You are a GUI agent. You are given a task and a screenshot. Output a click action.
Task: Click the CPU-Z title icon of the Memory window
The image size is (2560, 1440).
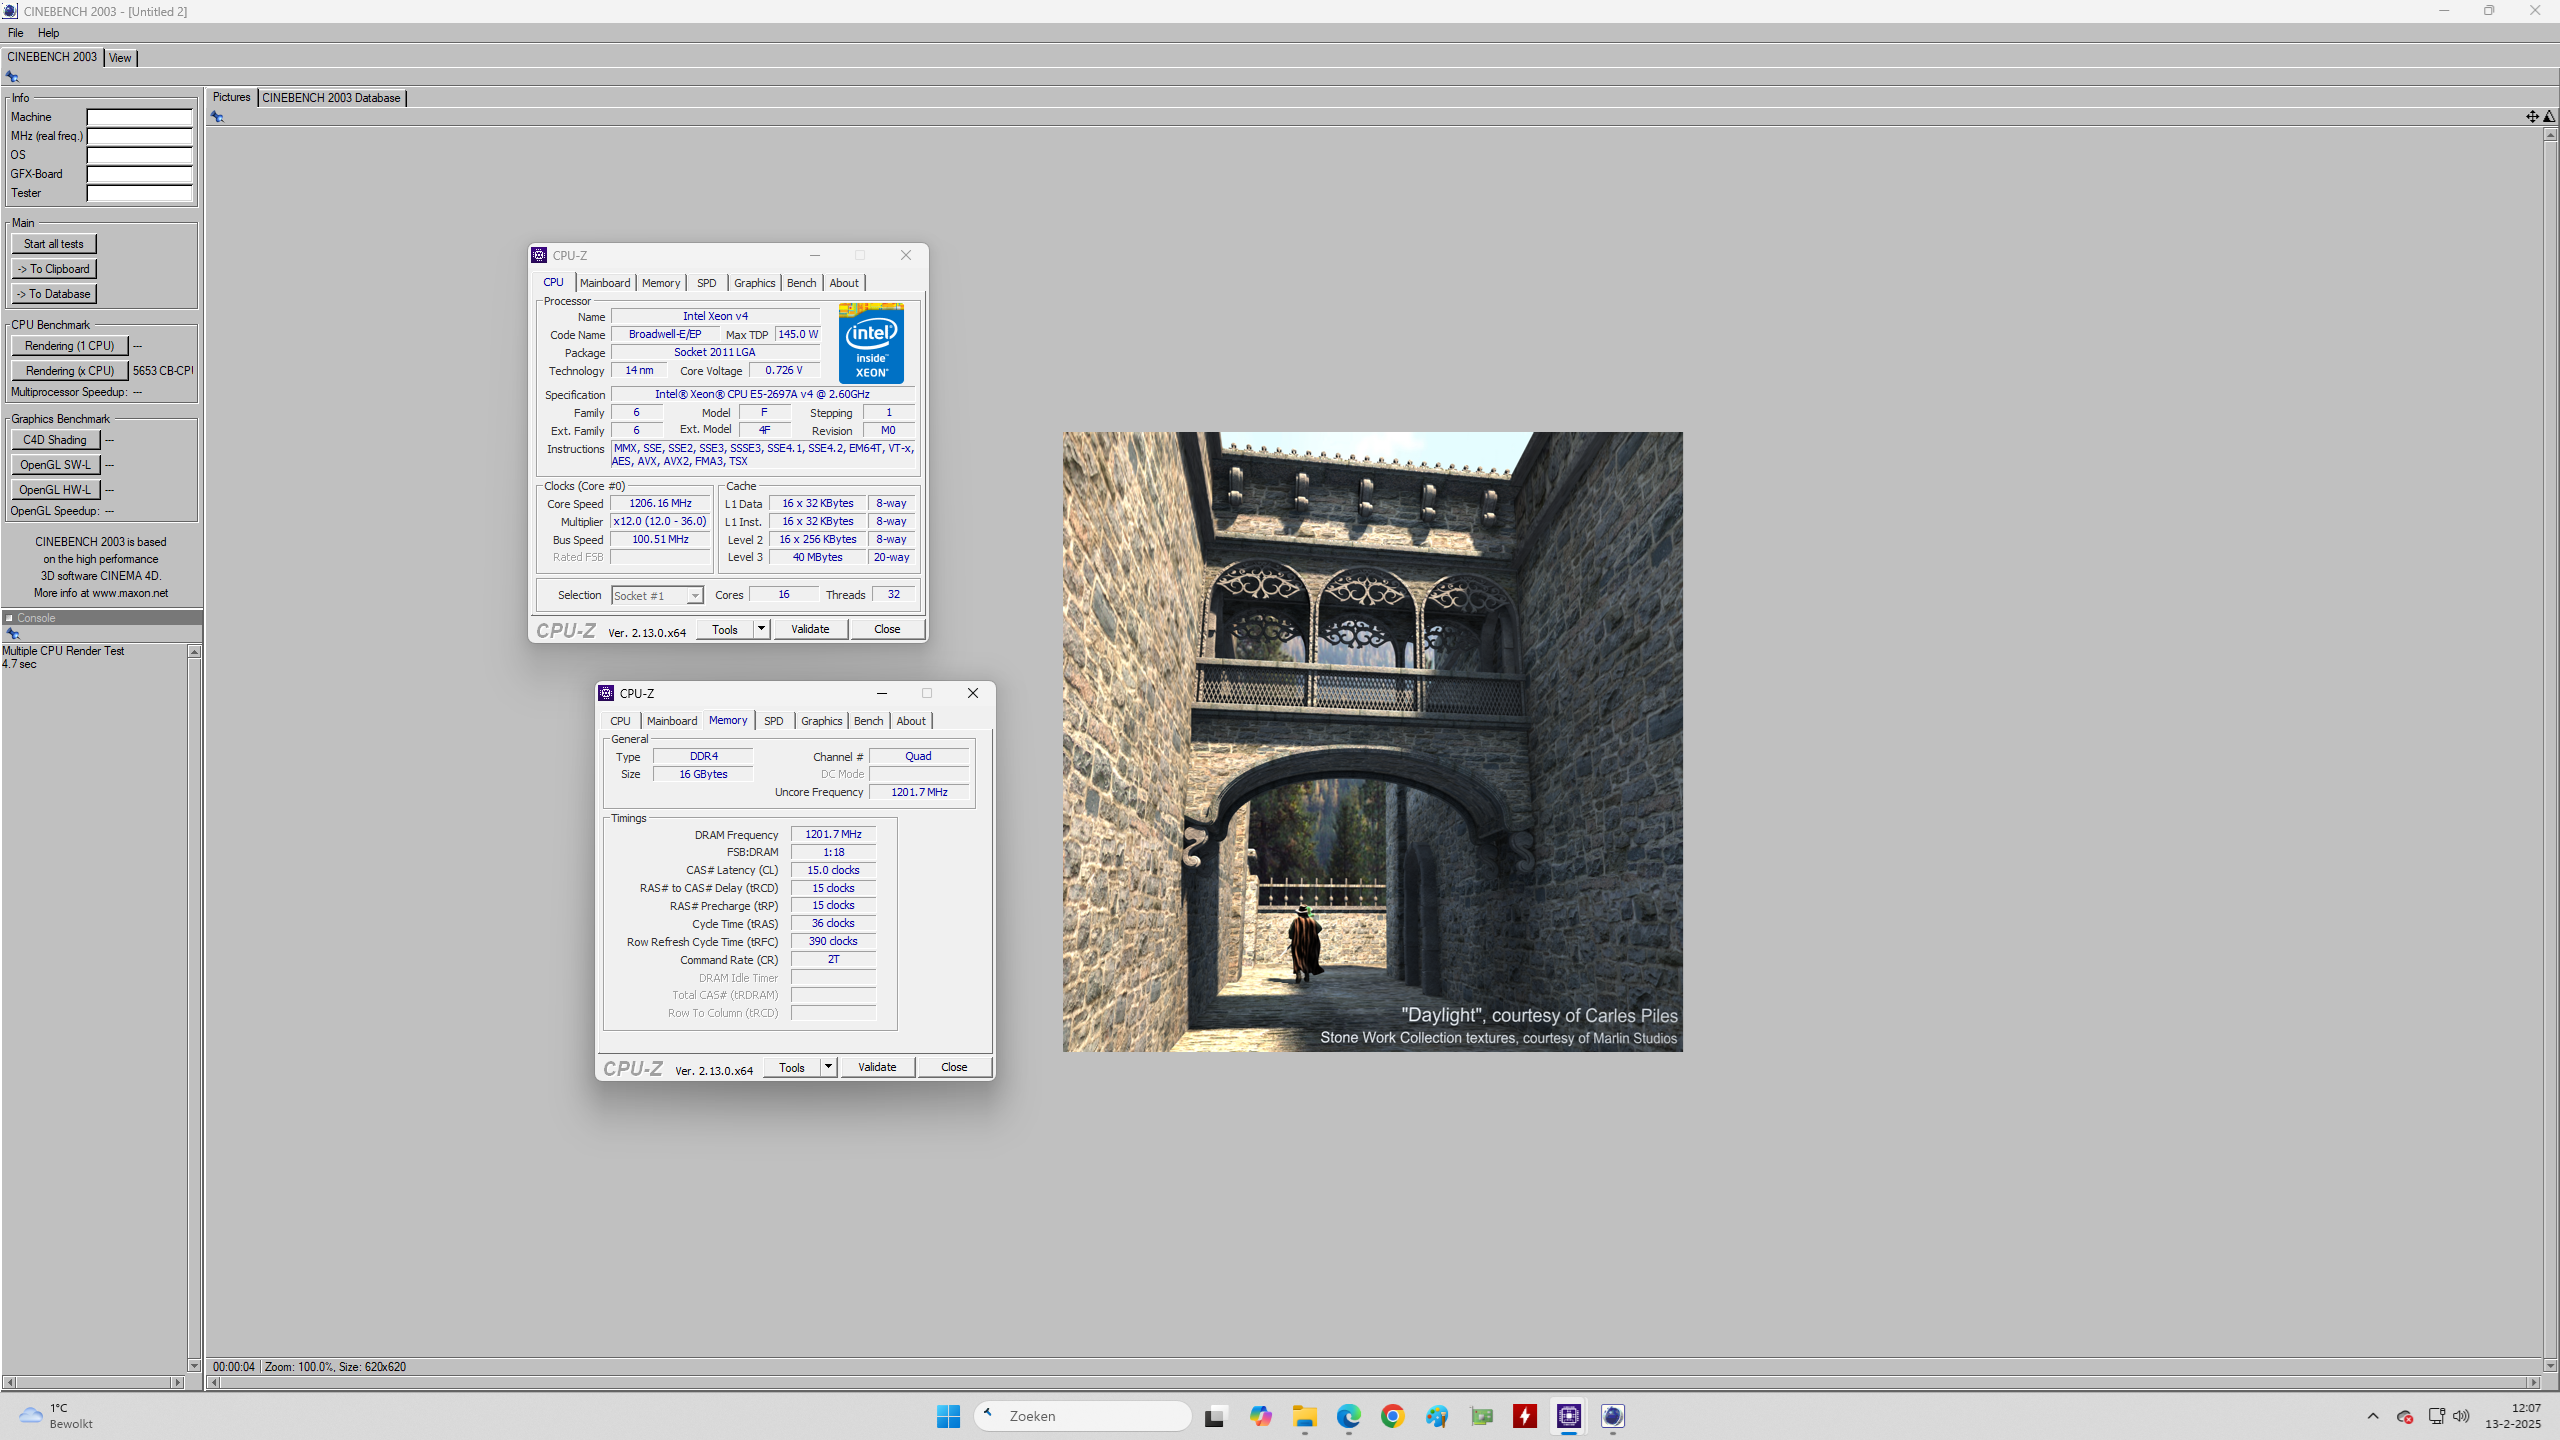(606, 693)
